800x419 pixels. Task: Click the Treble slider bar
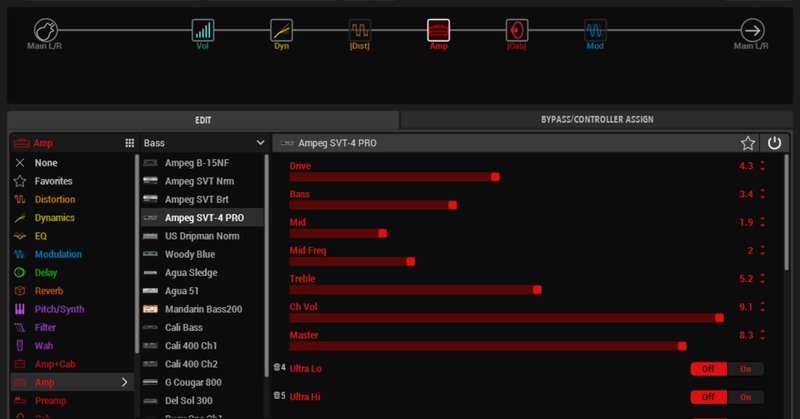click(415, 290)
